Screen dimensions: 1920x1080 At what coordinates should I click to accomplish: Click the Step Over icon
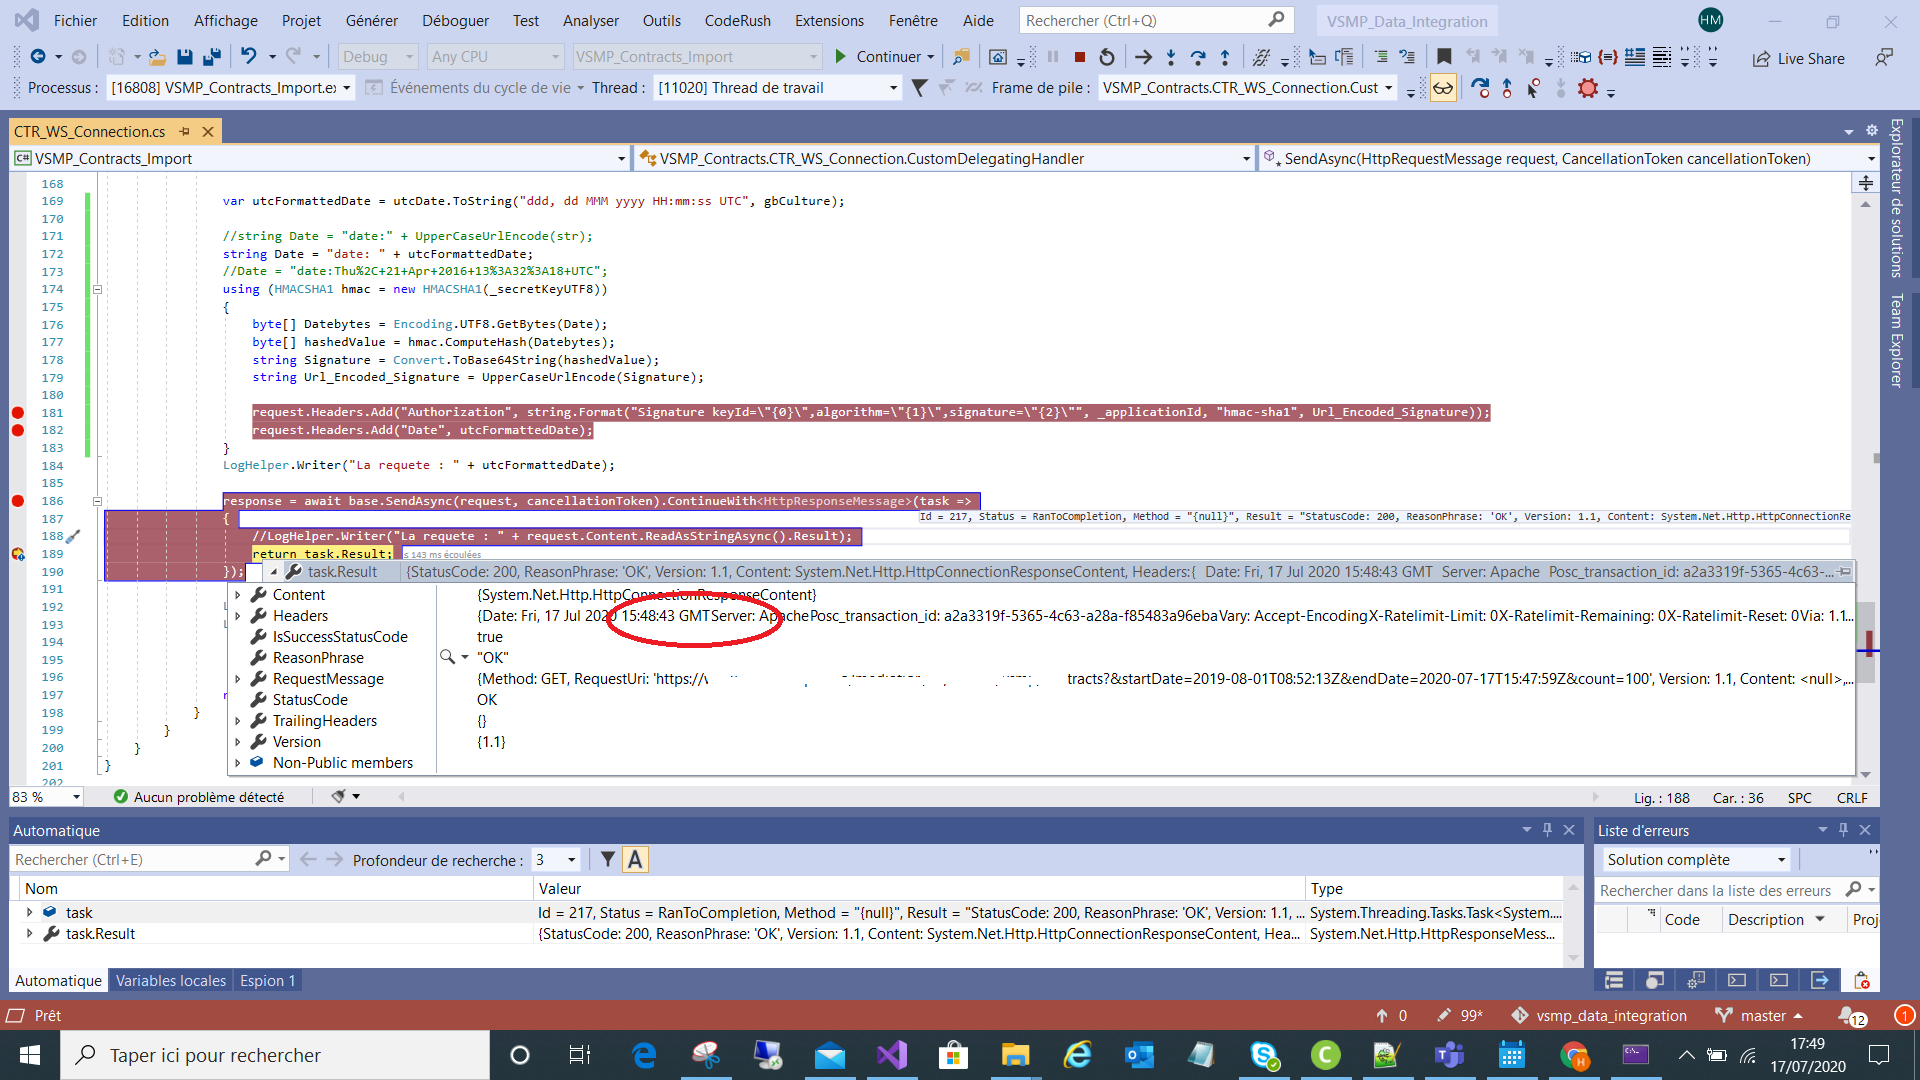coord(1198,57)
